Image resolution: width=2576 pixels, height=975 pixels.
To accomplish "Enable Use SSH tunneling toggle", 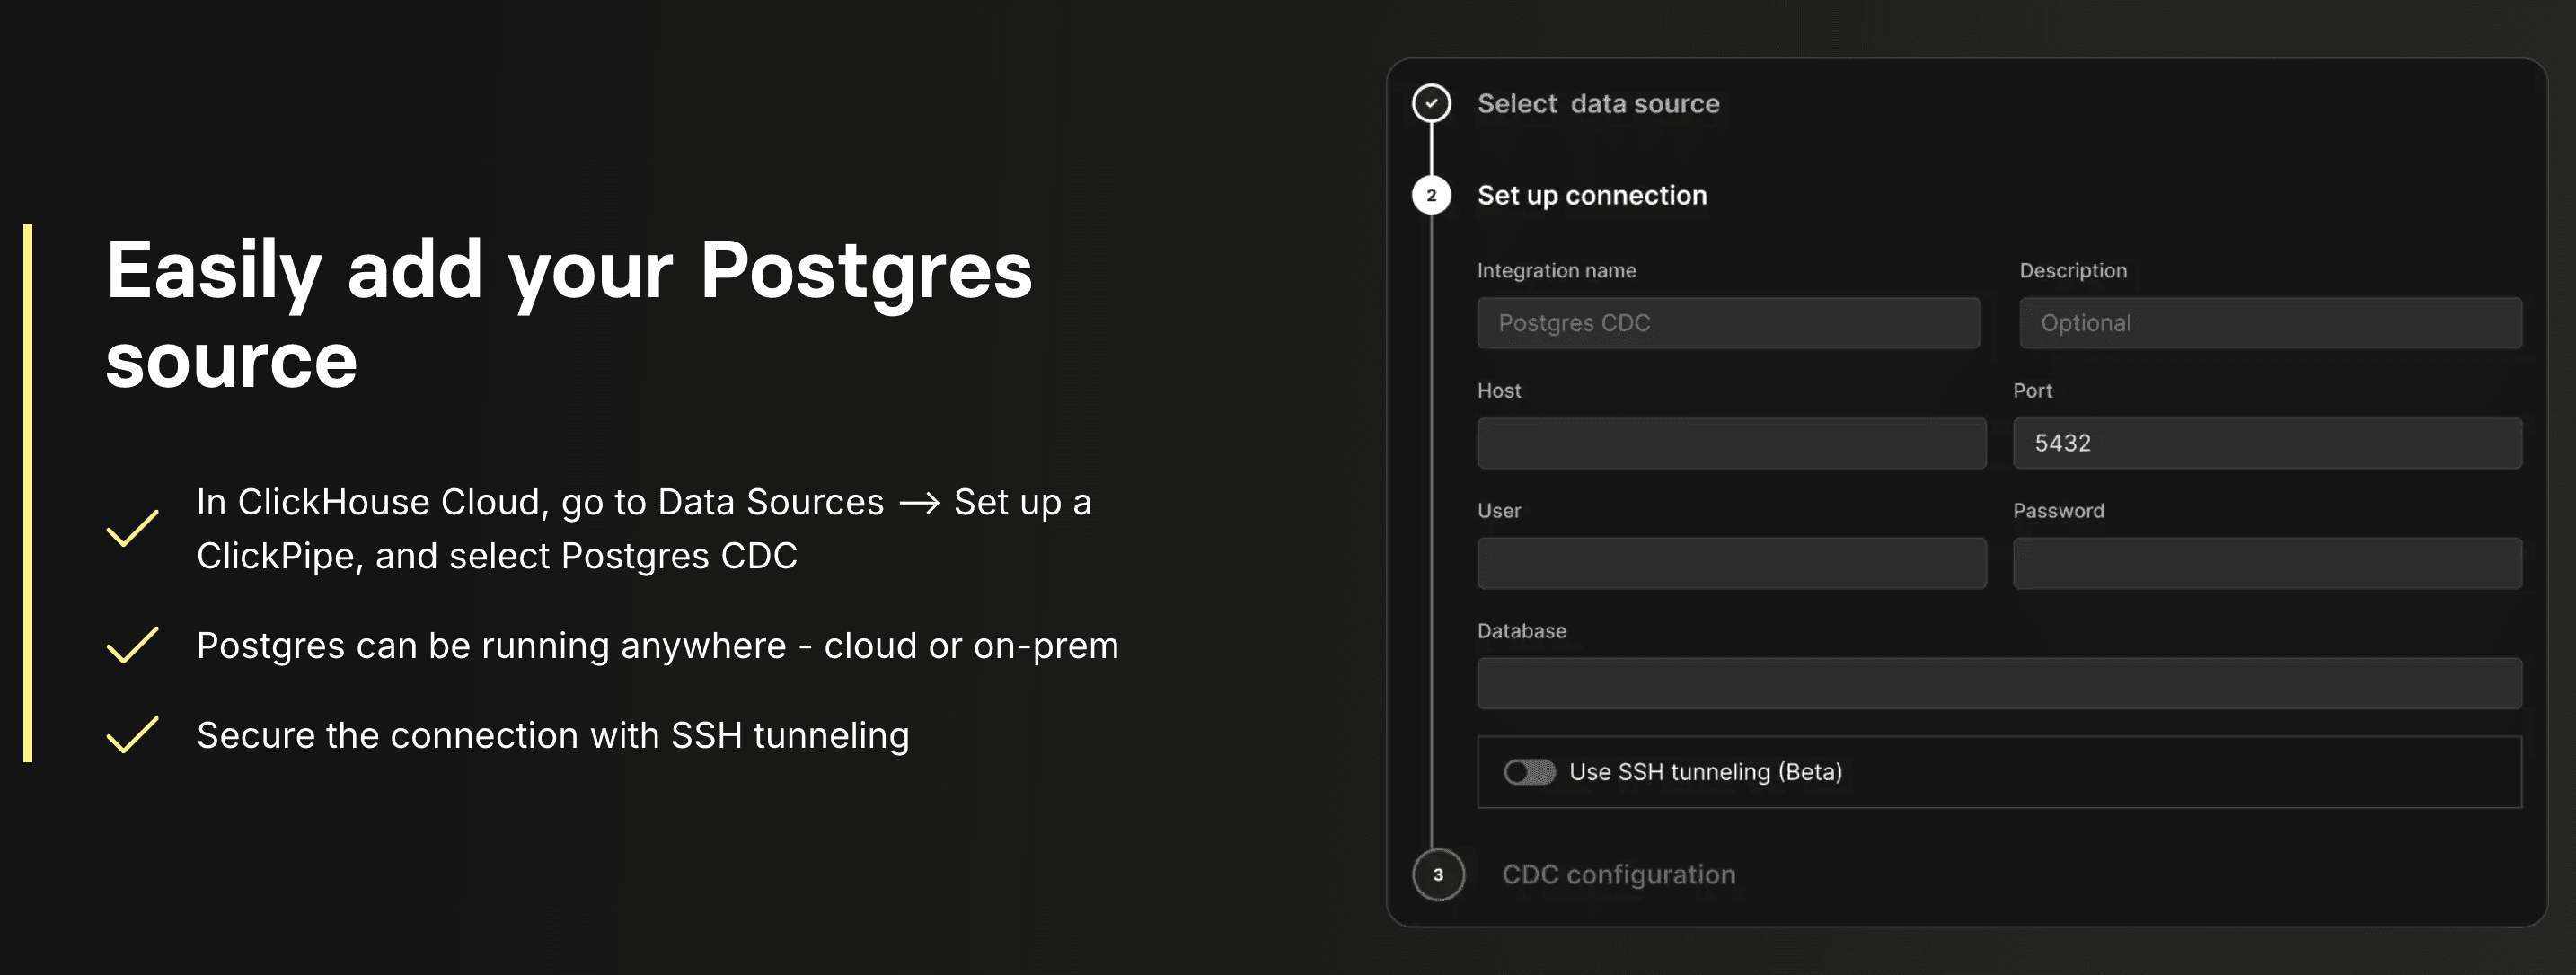I will 1529,772.
